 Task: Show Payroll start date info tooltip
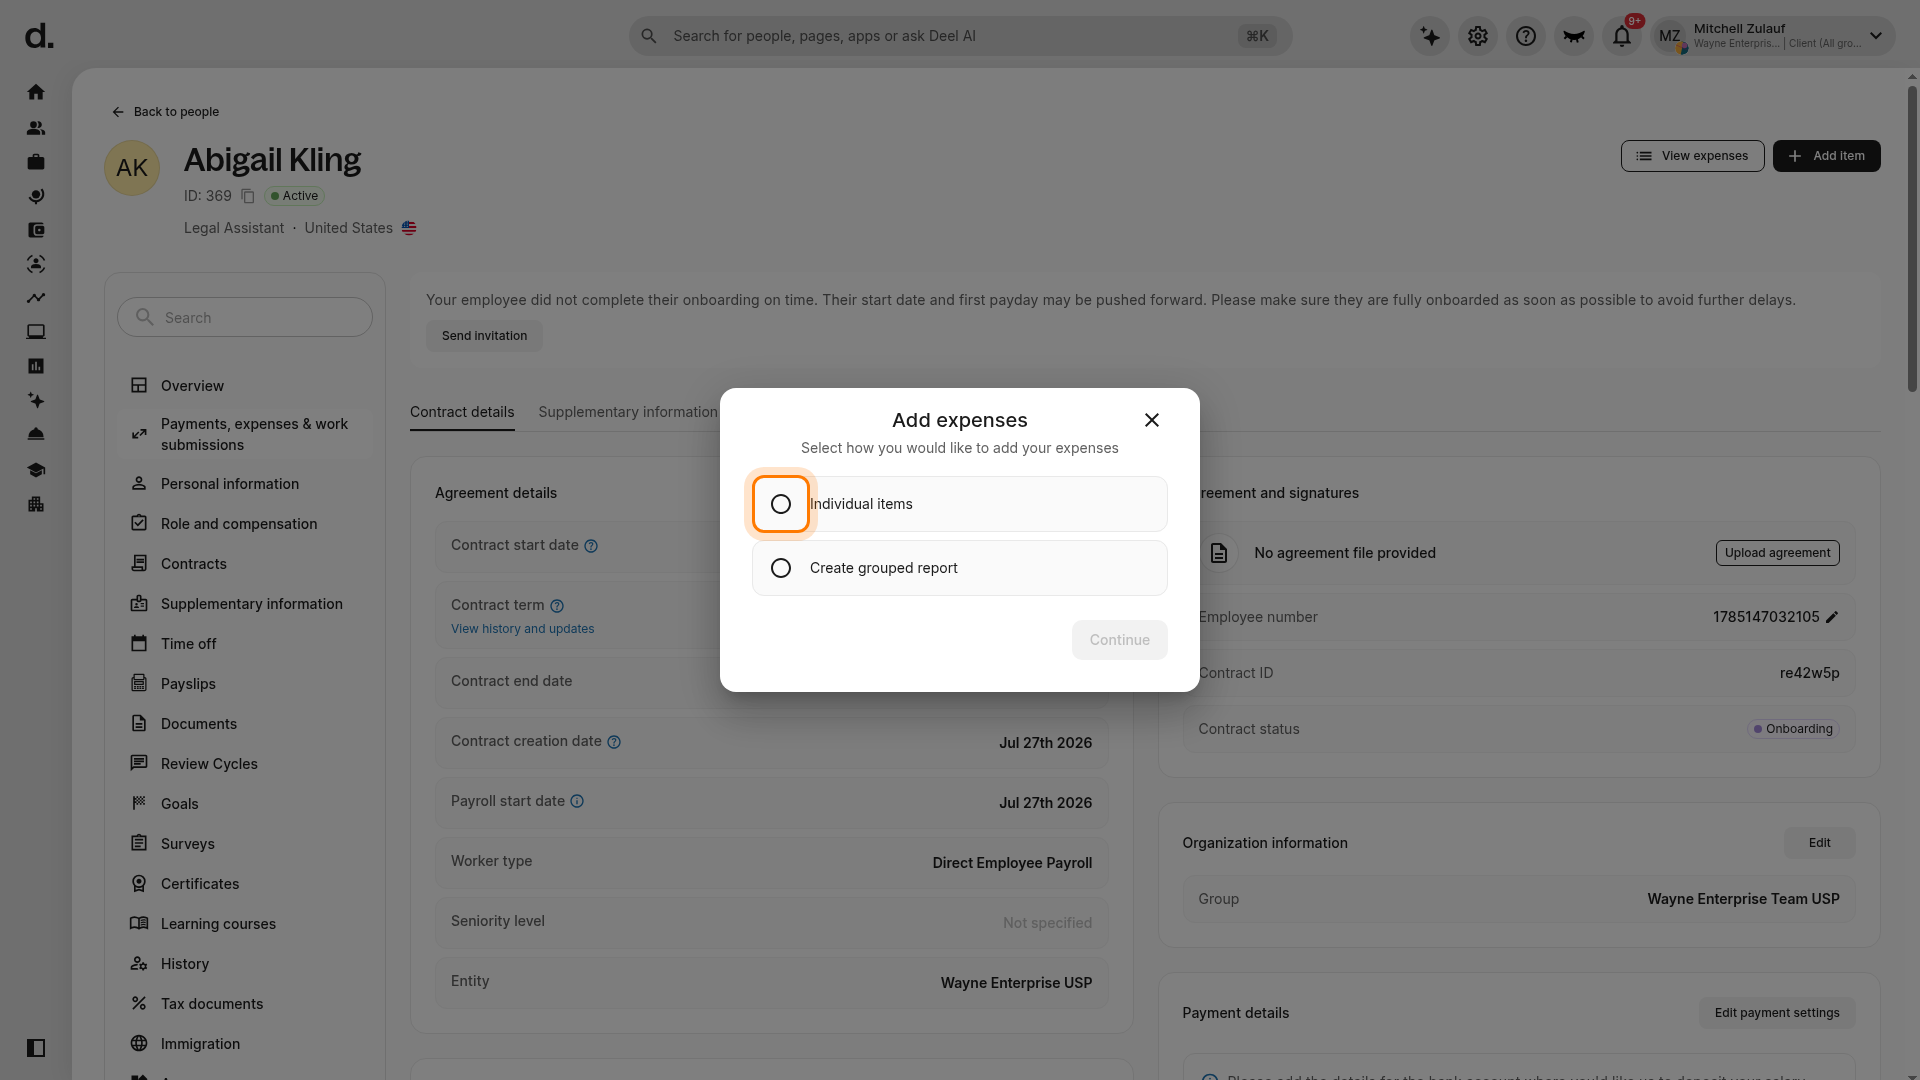577,801
